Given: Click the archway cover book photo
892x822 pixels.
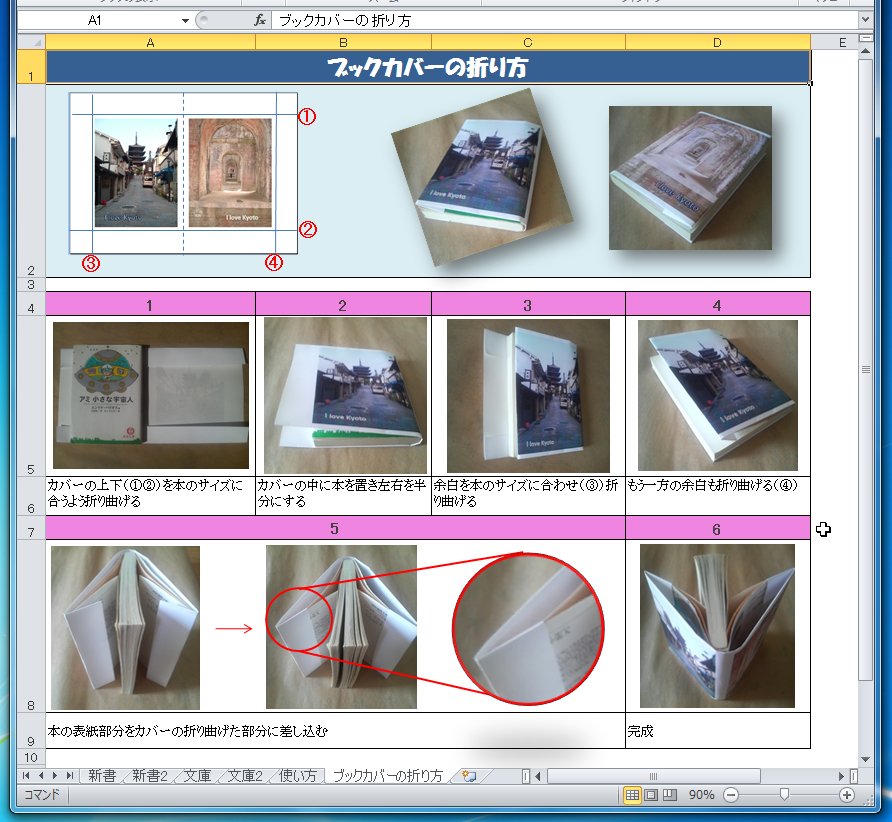Looking at the screenshot, I should point(690,177).
